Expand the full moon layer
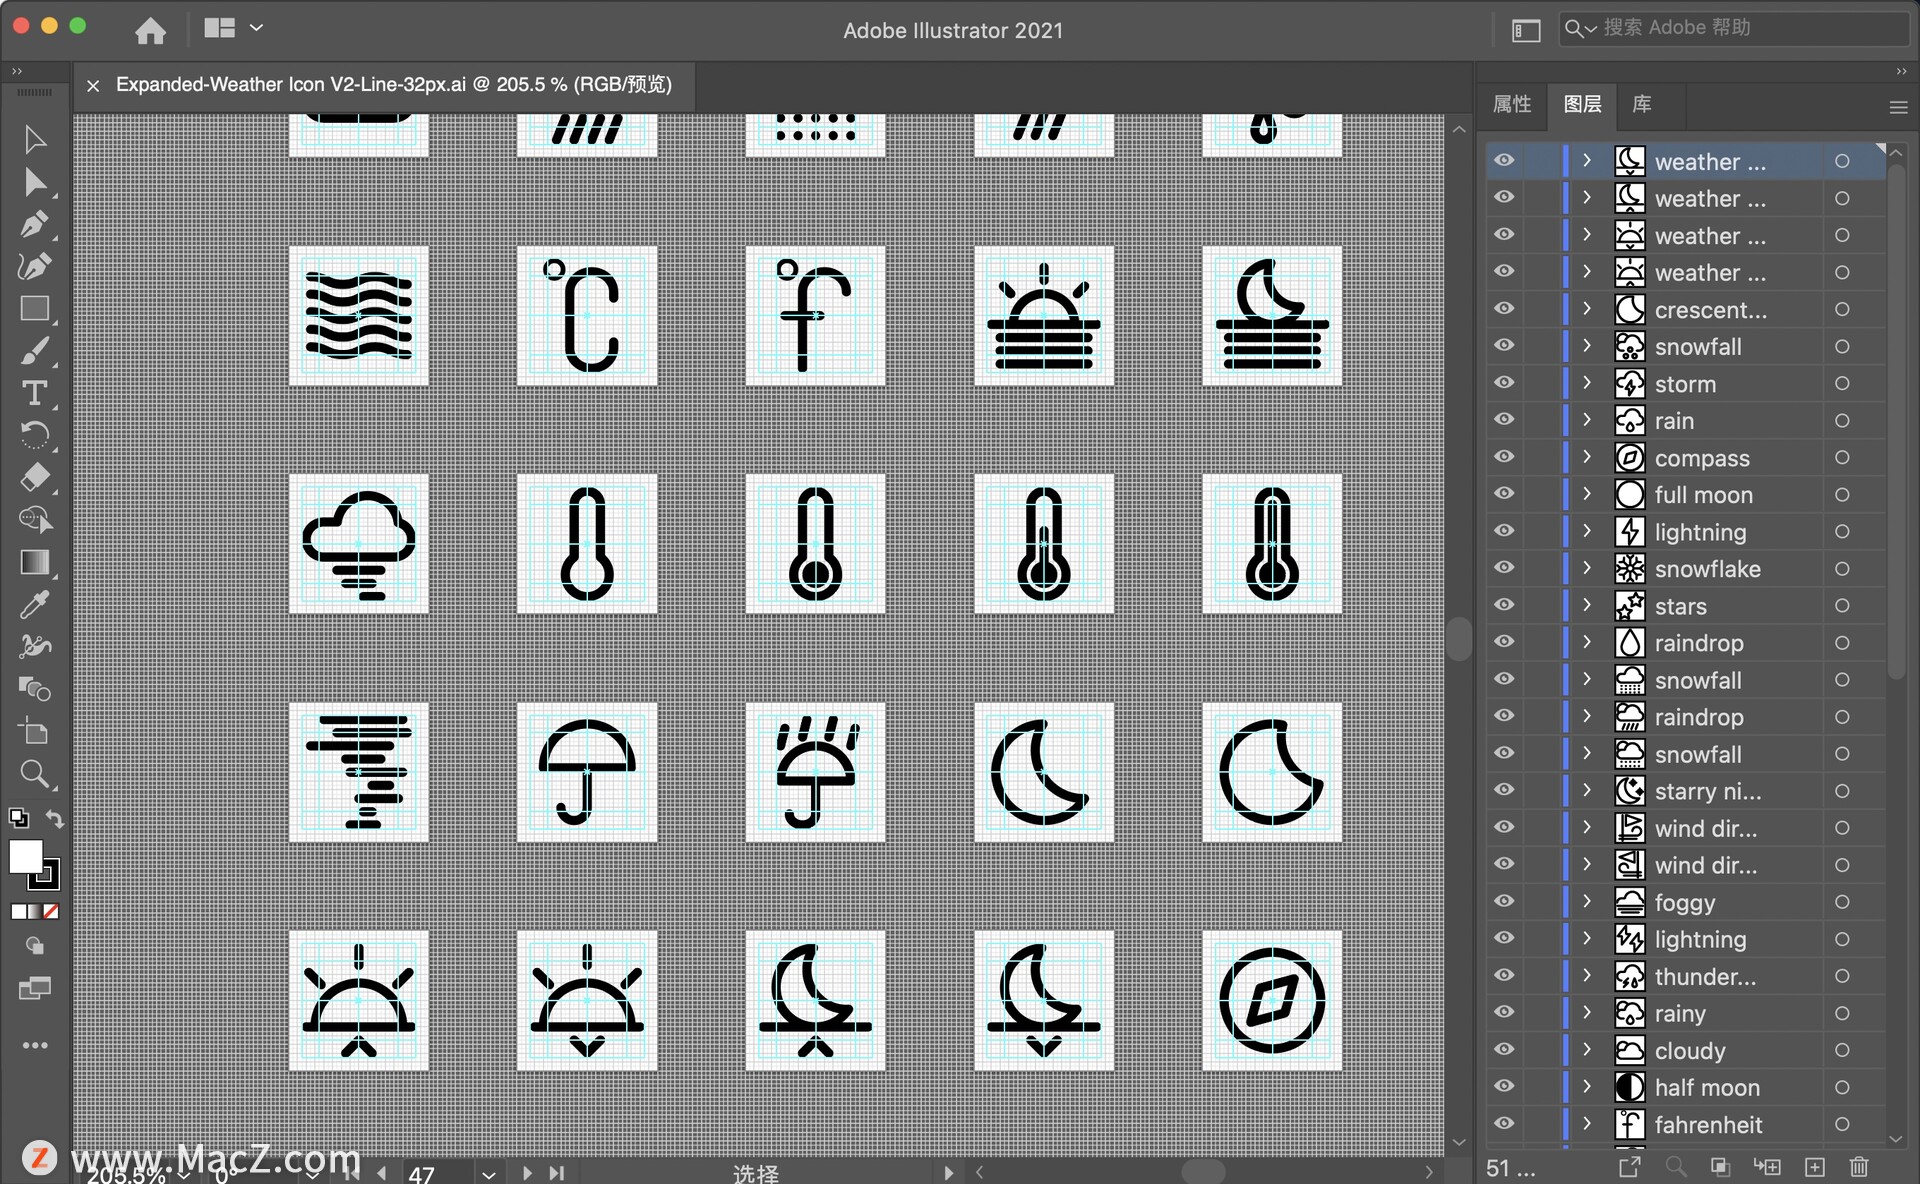1920x1184 pixels. [1587, 494]
